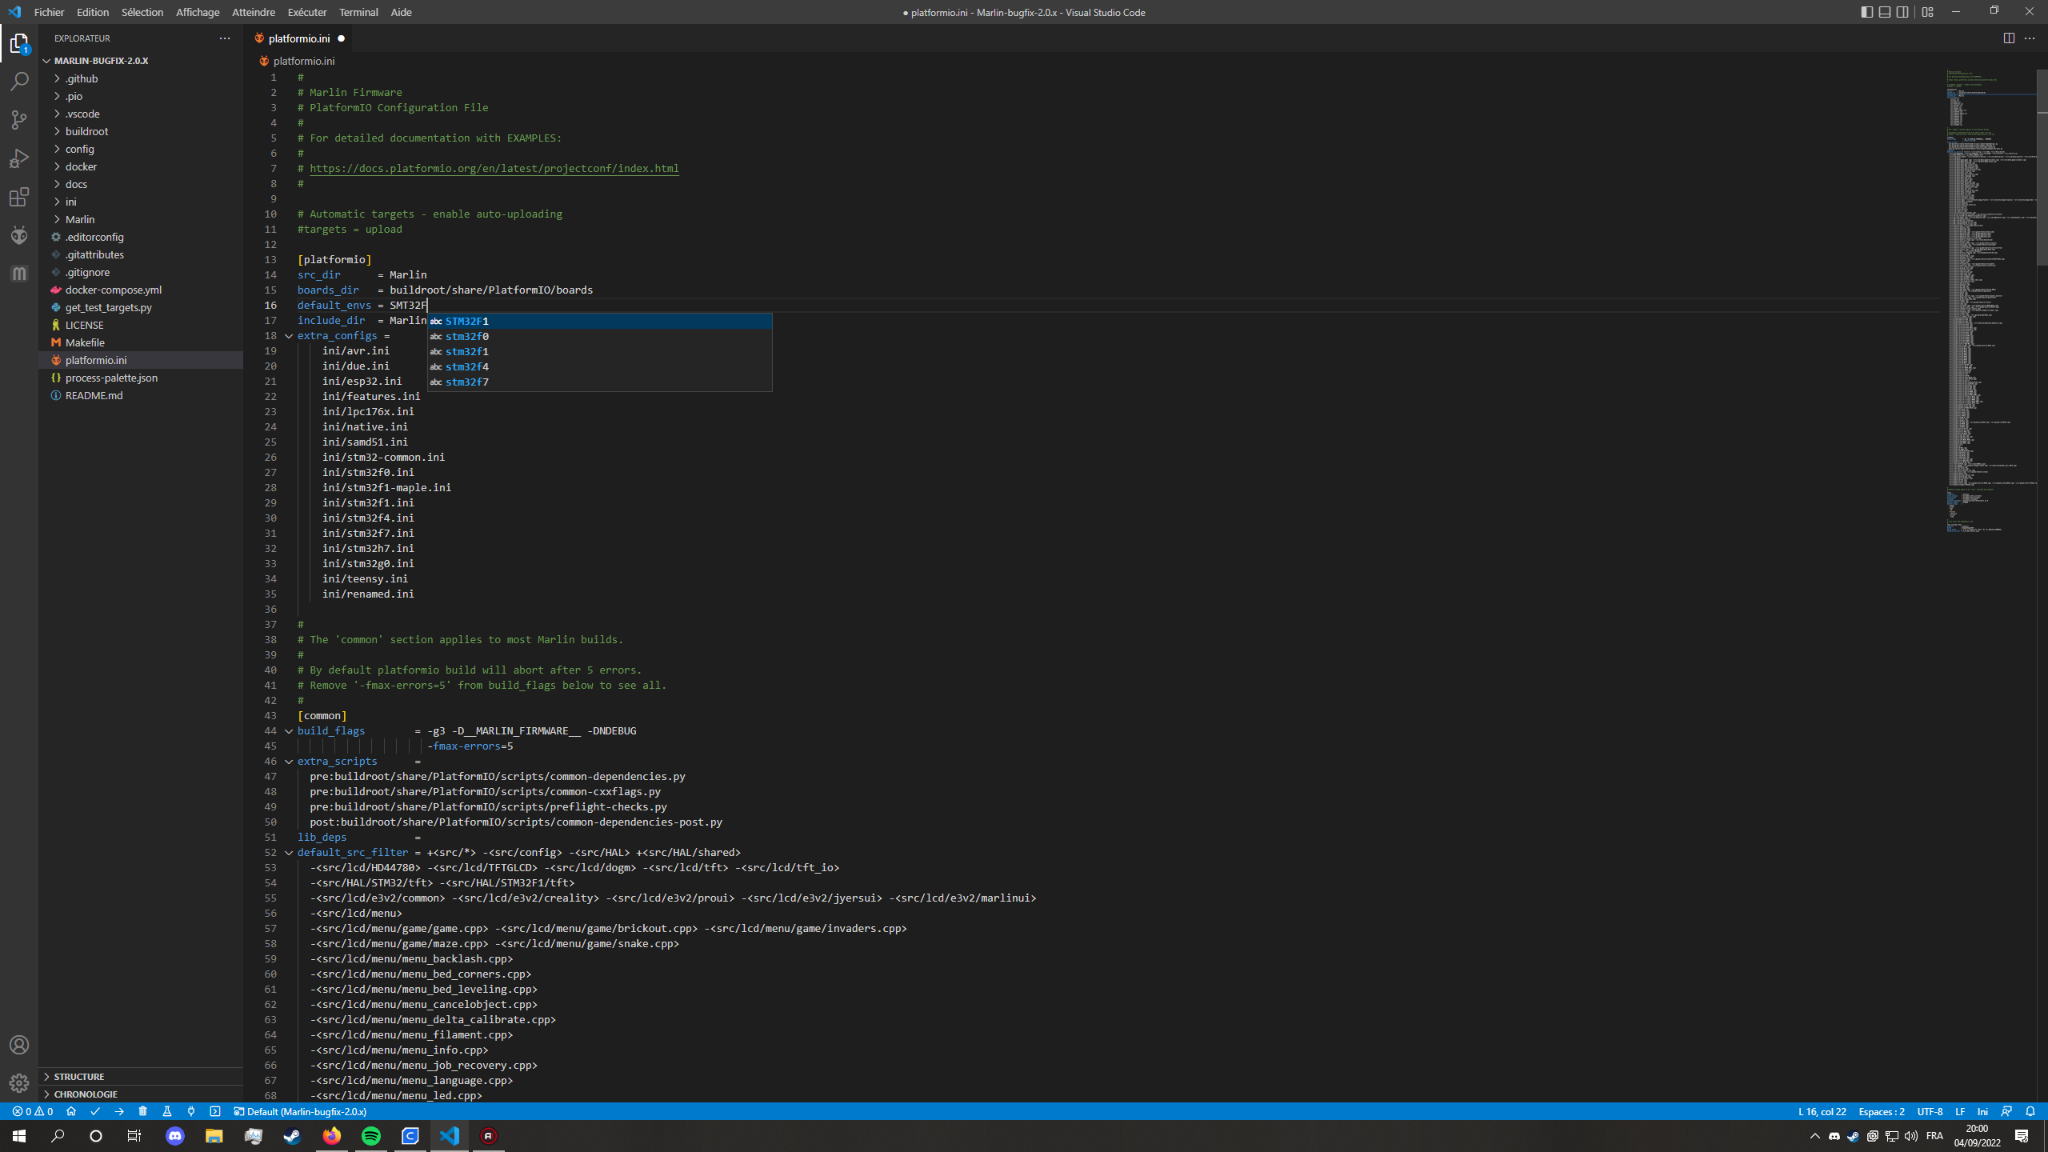Screen dimensions: 2048x1152
Task: Toggle primary sidebar visibility
Action: point(1866,12)
